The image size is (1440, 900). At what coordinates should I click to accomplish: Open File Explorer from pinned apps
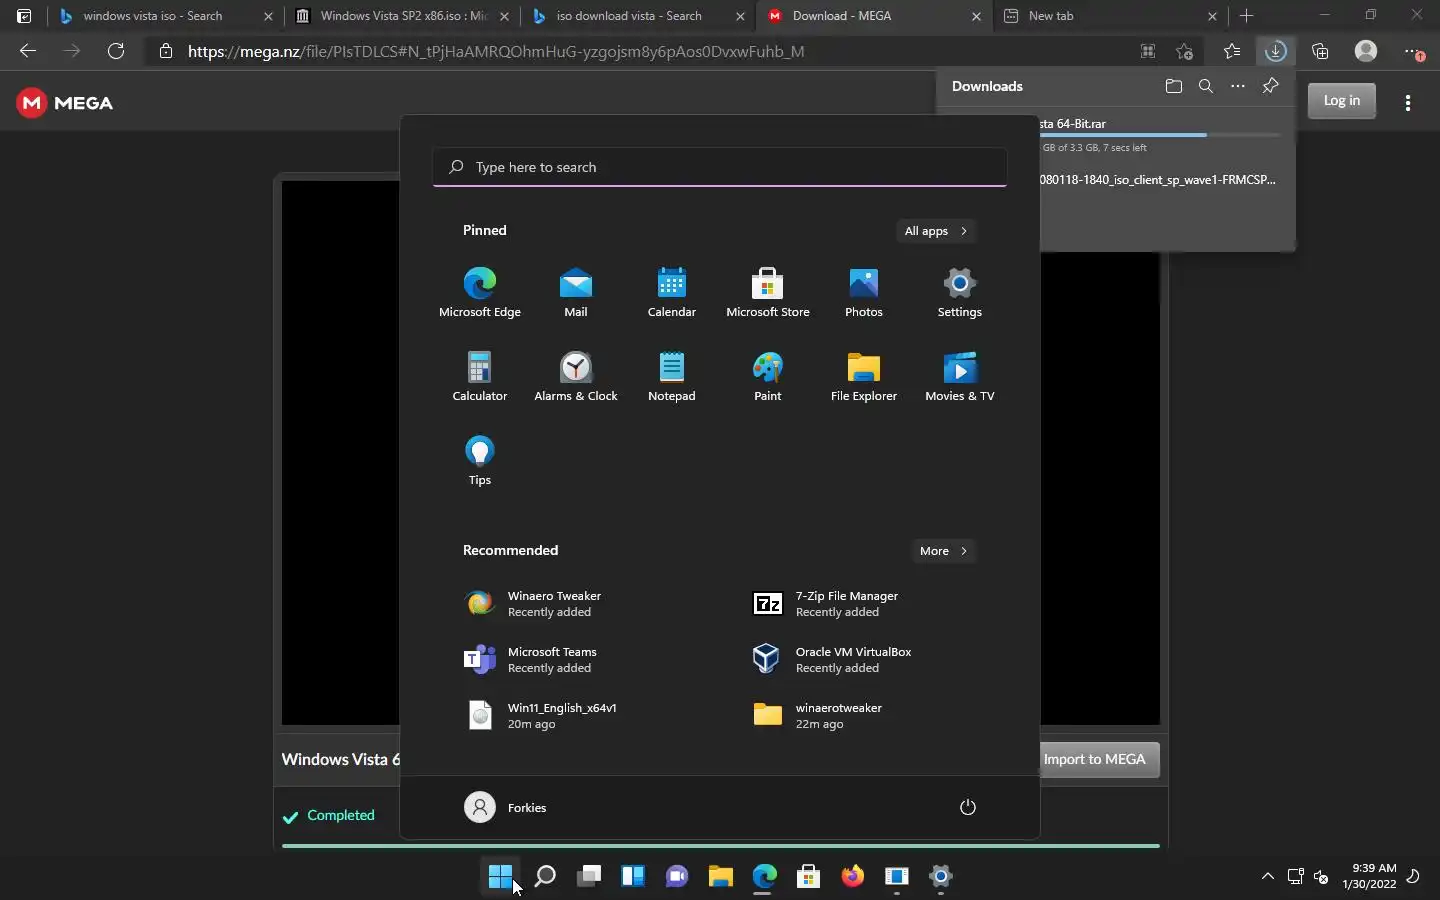click(x=864, y=376)
